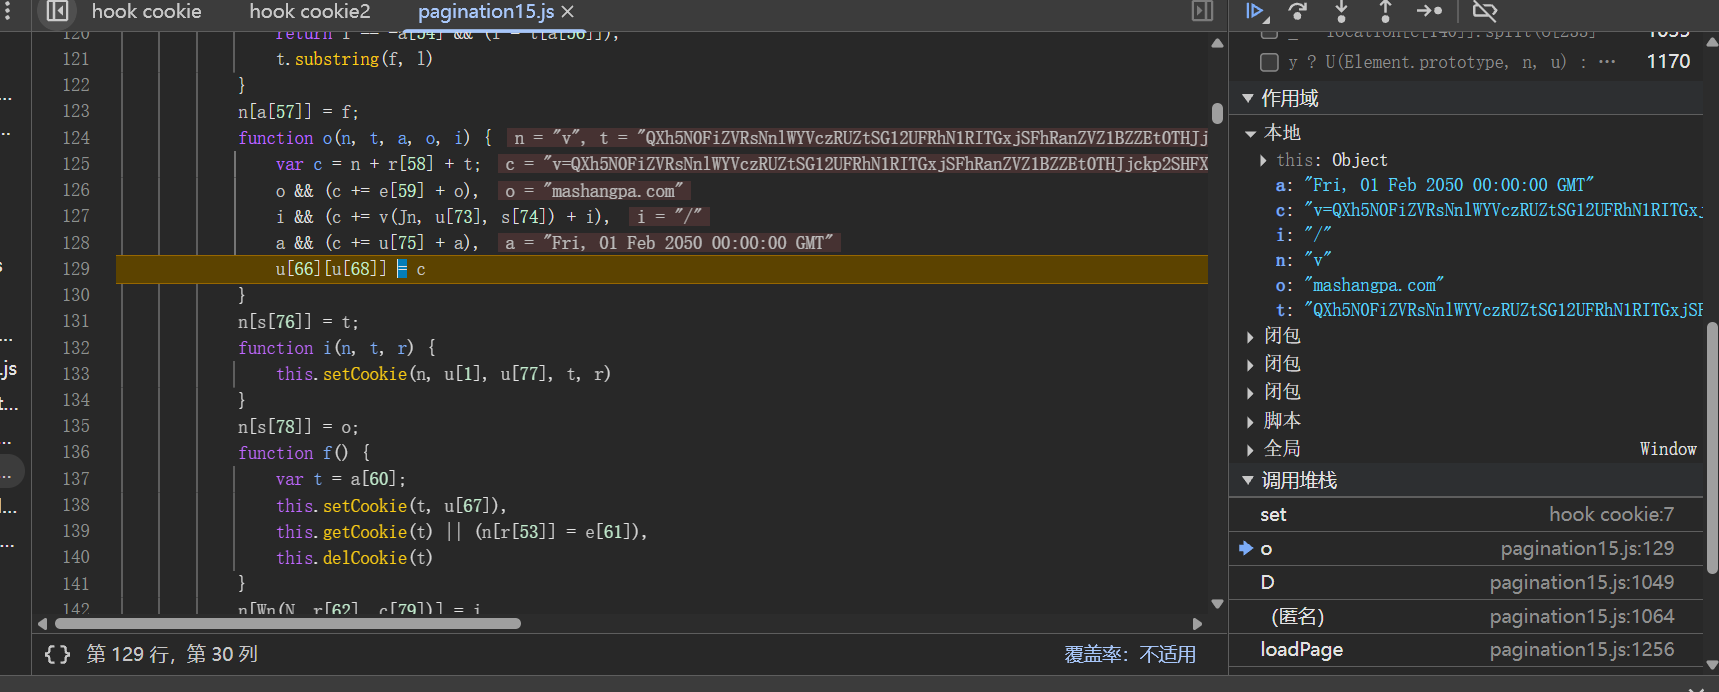This screenshot has height=692, width=1719.
Task: Collapse the 本地 local scope
Action: (1251, 133)
